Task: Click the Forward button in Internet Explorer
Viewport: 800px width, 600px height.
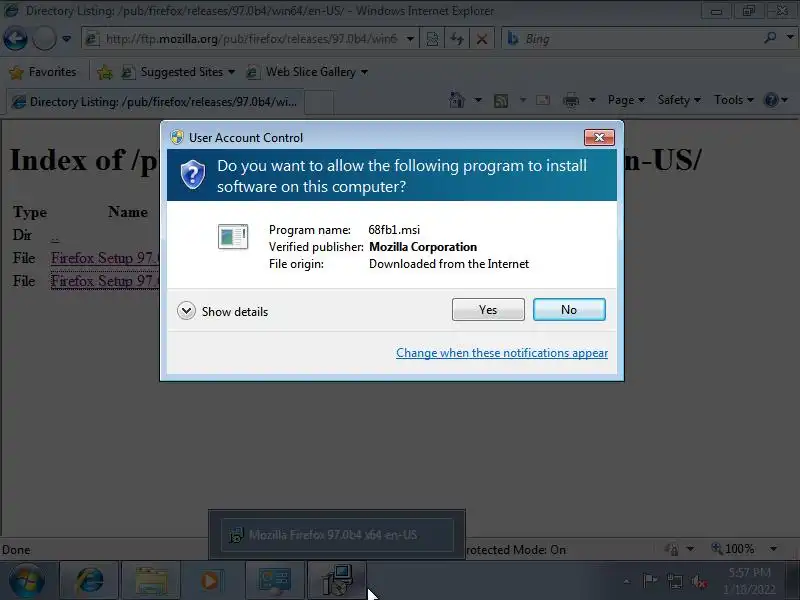Action: pos(44,39)
